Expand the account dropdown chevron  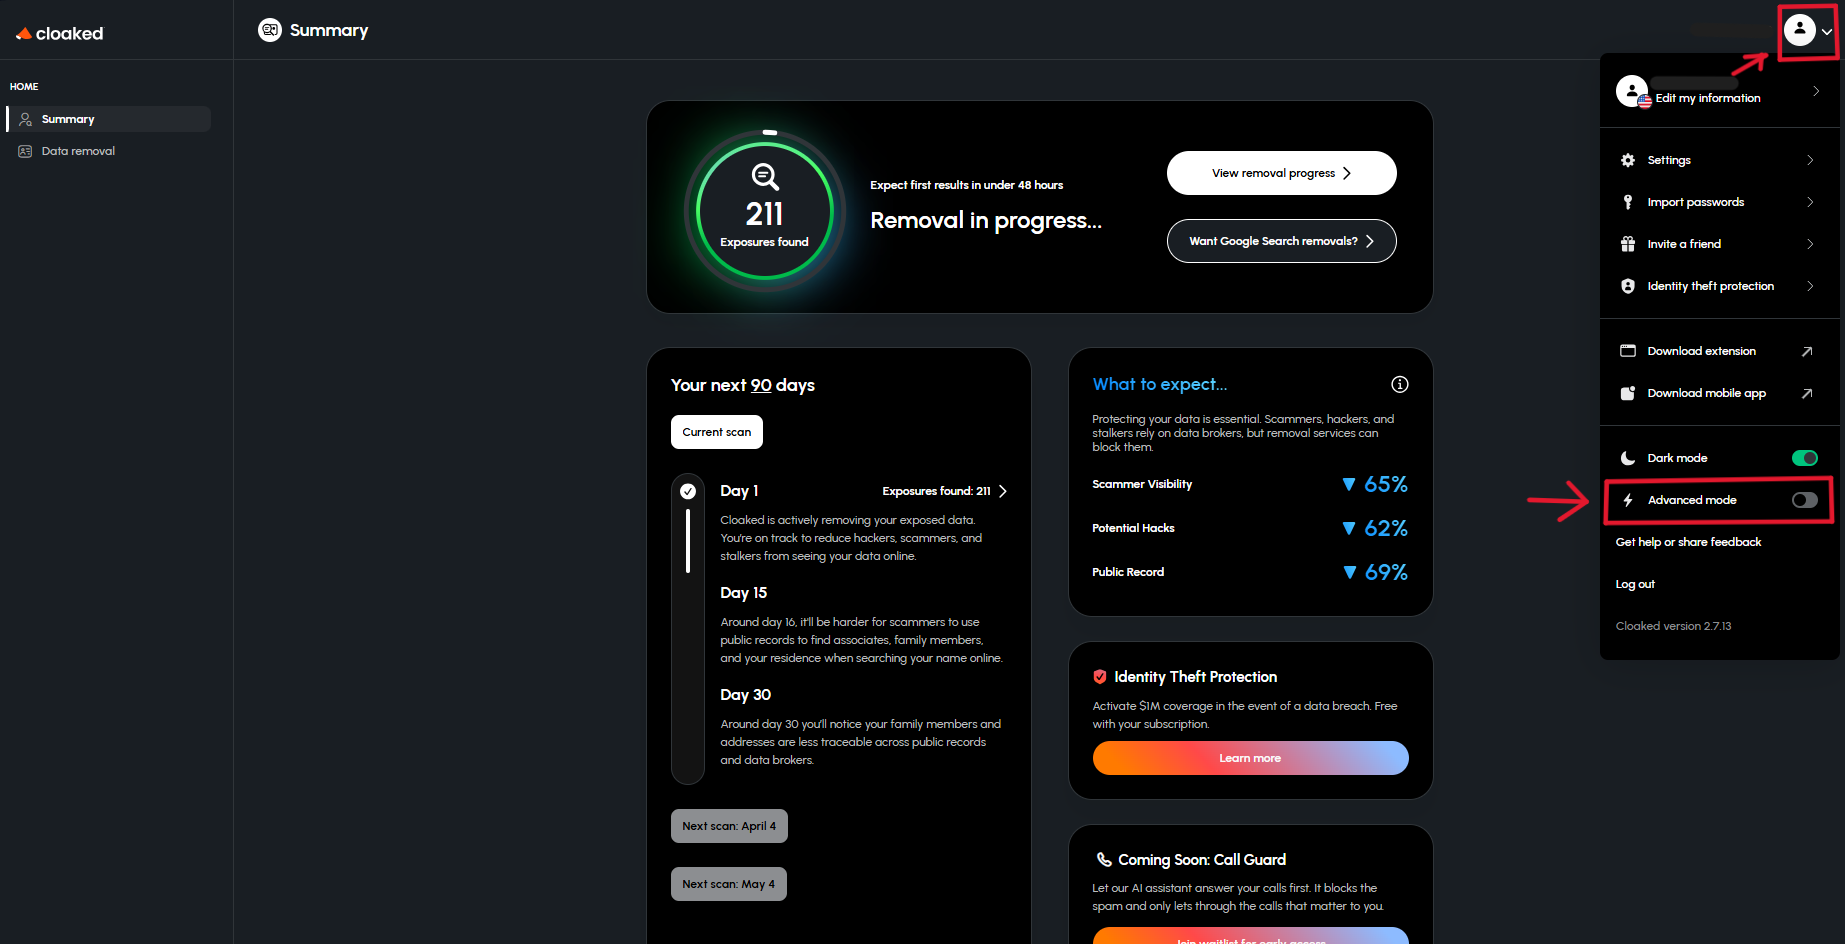pyautogui.click(x=1827, y=31)
